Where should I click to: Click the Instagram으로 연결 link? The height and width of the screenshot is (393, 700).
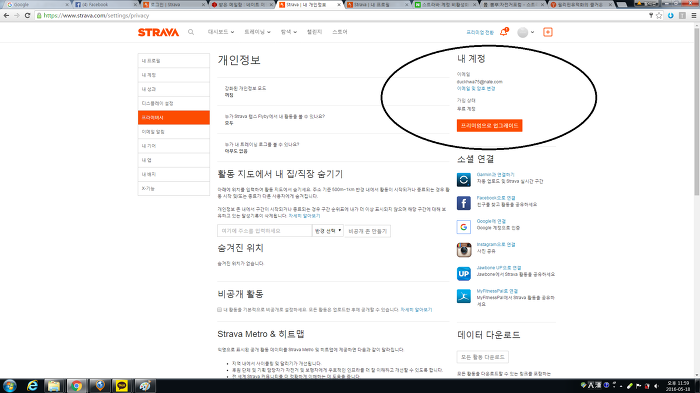click(x=496, y=244)
